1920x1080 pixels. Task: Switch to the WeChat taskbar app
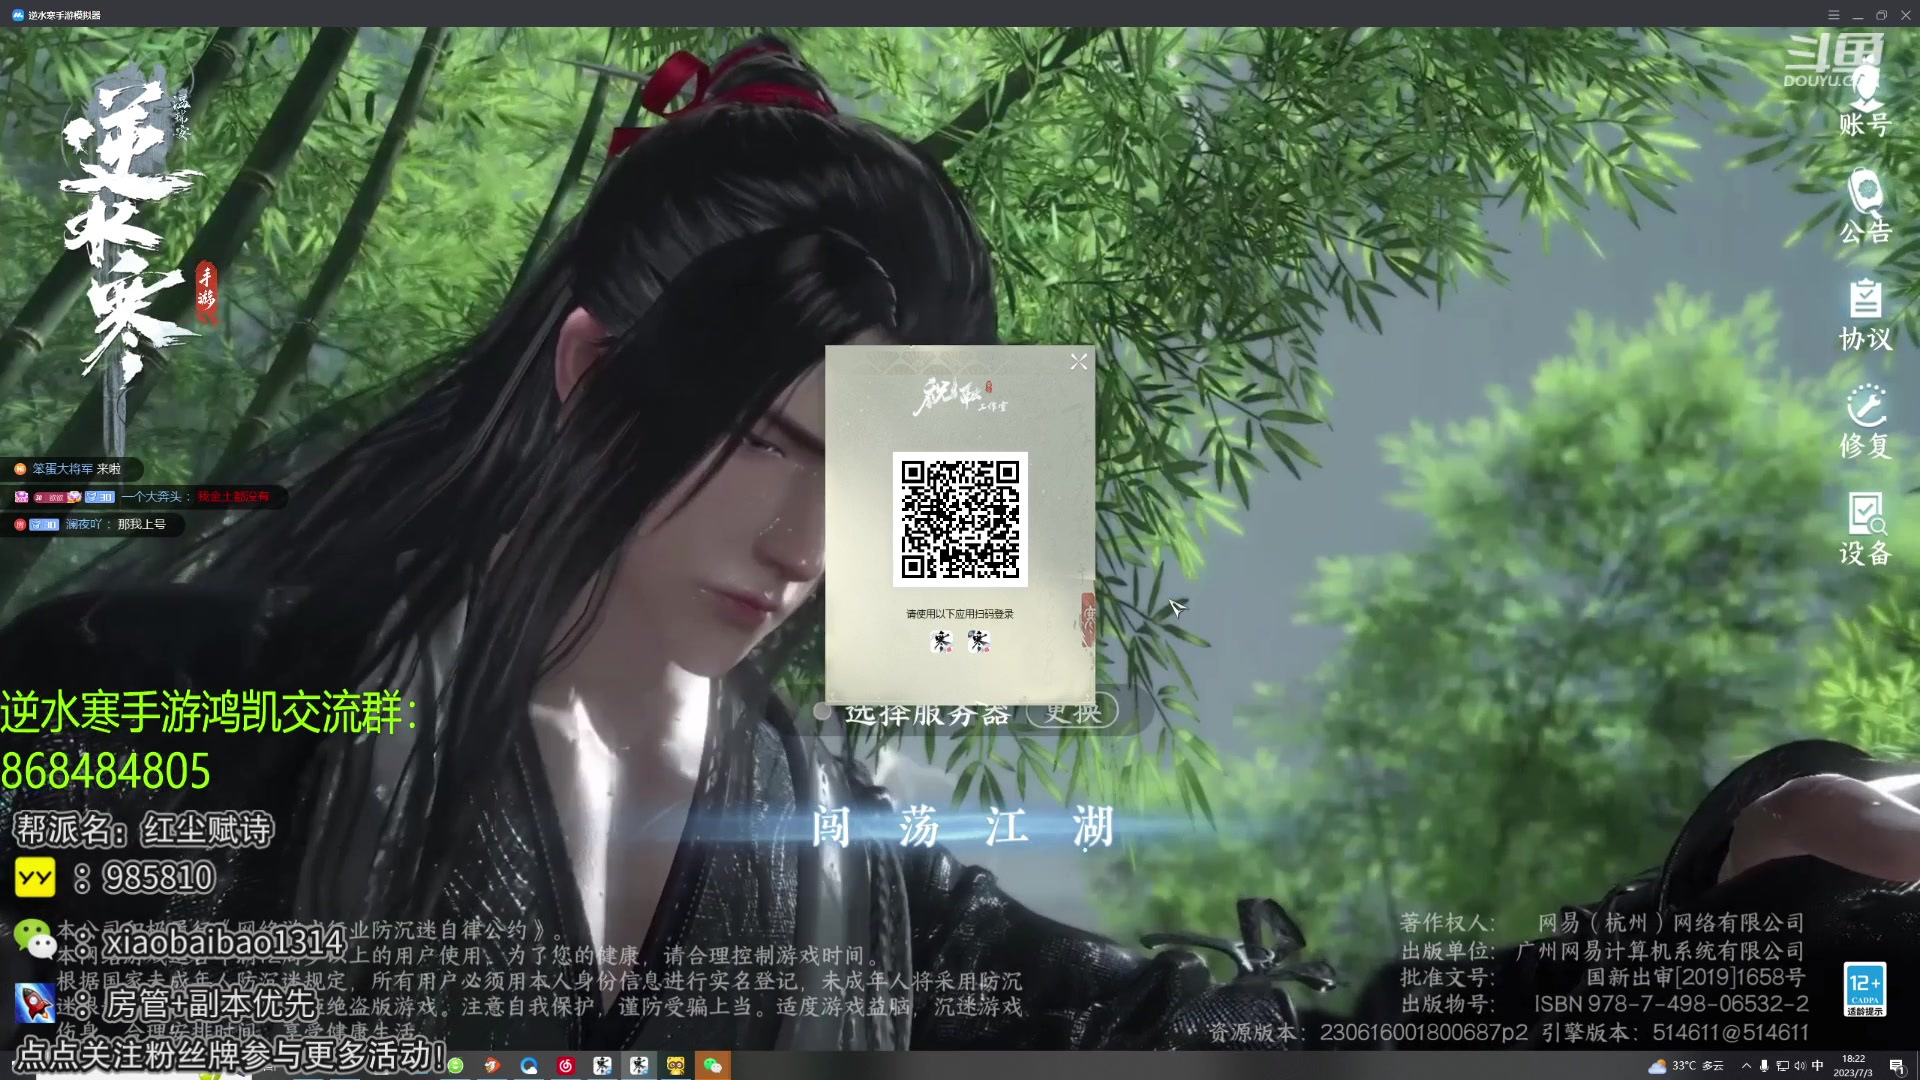(x=713, y=1066)
